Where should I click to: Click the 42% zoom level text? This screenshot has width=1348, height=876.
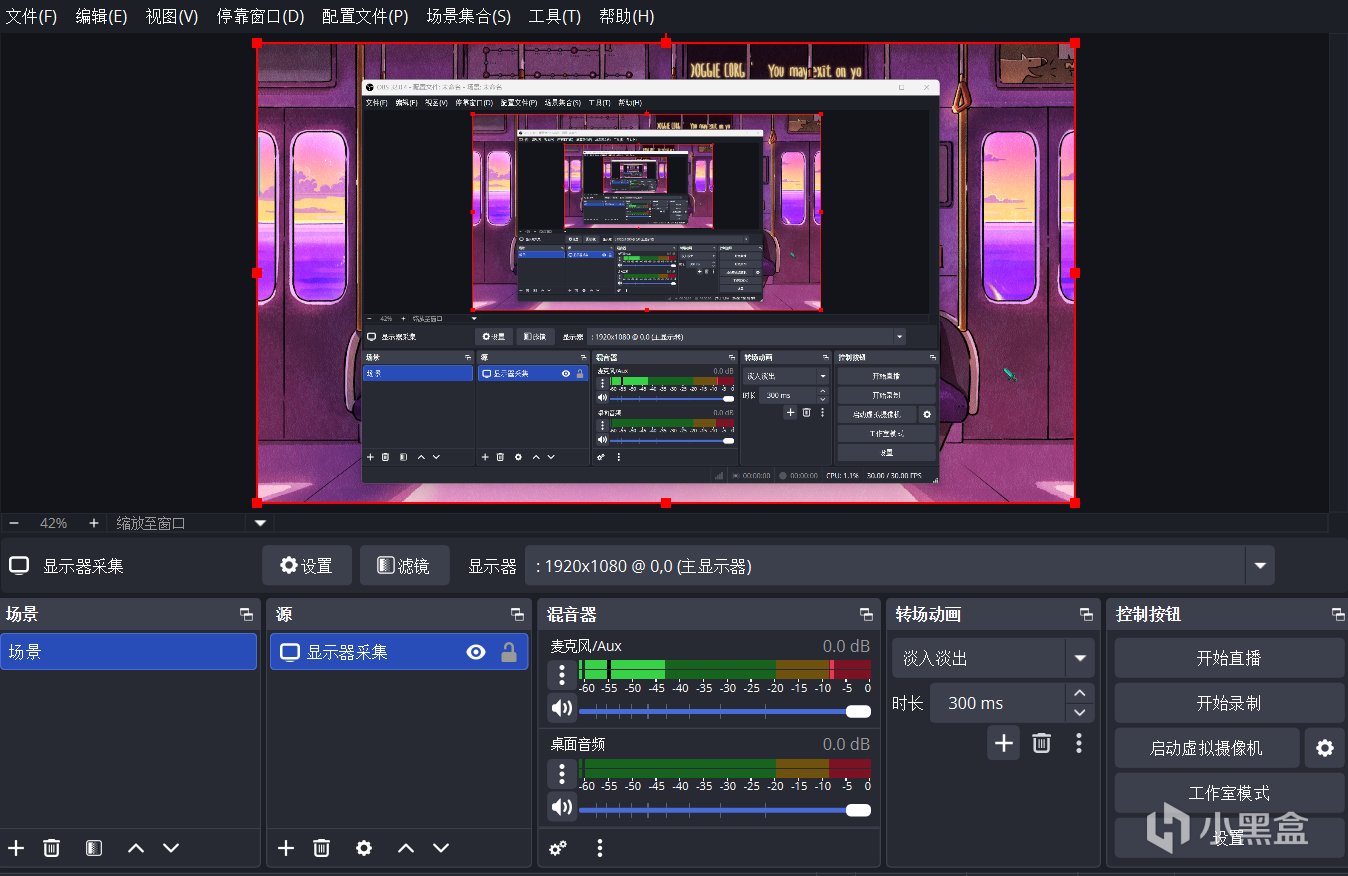pyautogui.click(x=53, y=523)
